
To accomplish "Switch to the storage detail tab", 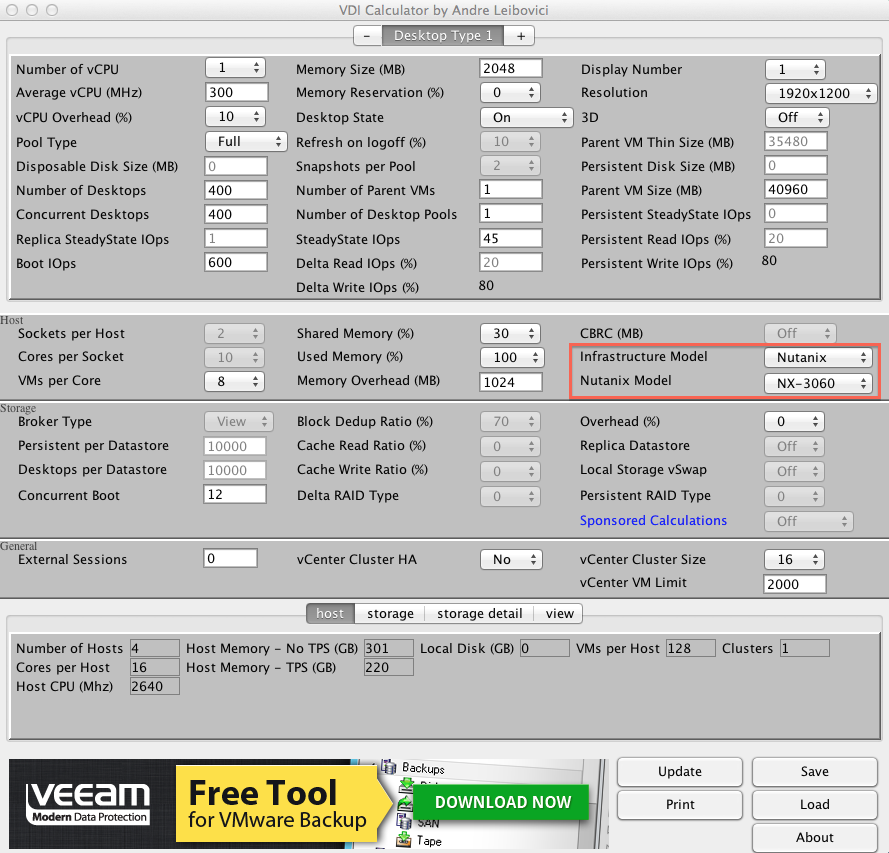I will [479, 613].
